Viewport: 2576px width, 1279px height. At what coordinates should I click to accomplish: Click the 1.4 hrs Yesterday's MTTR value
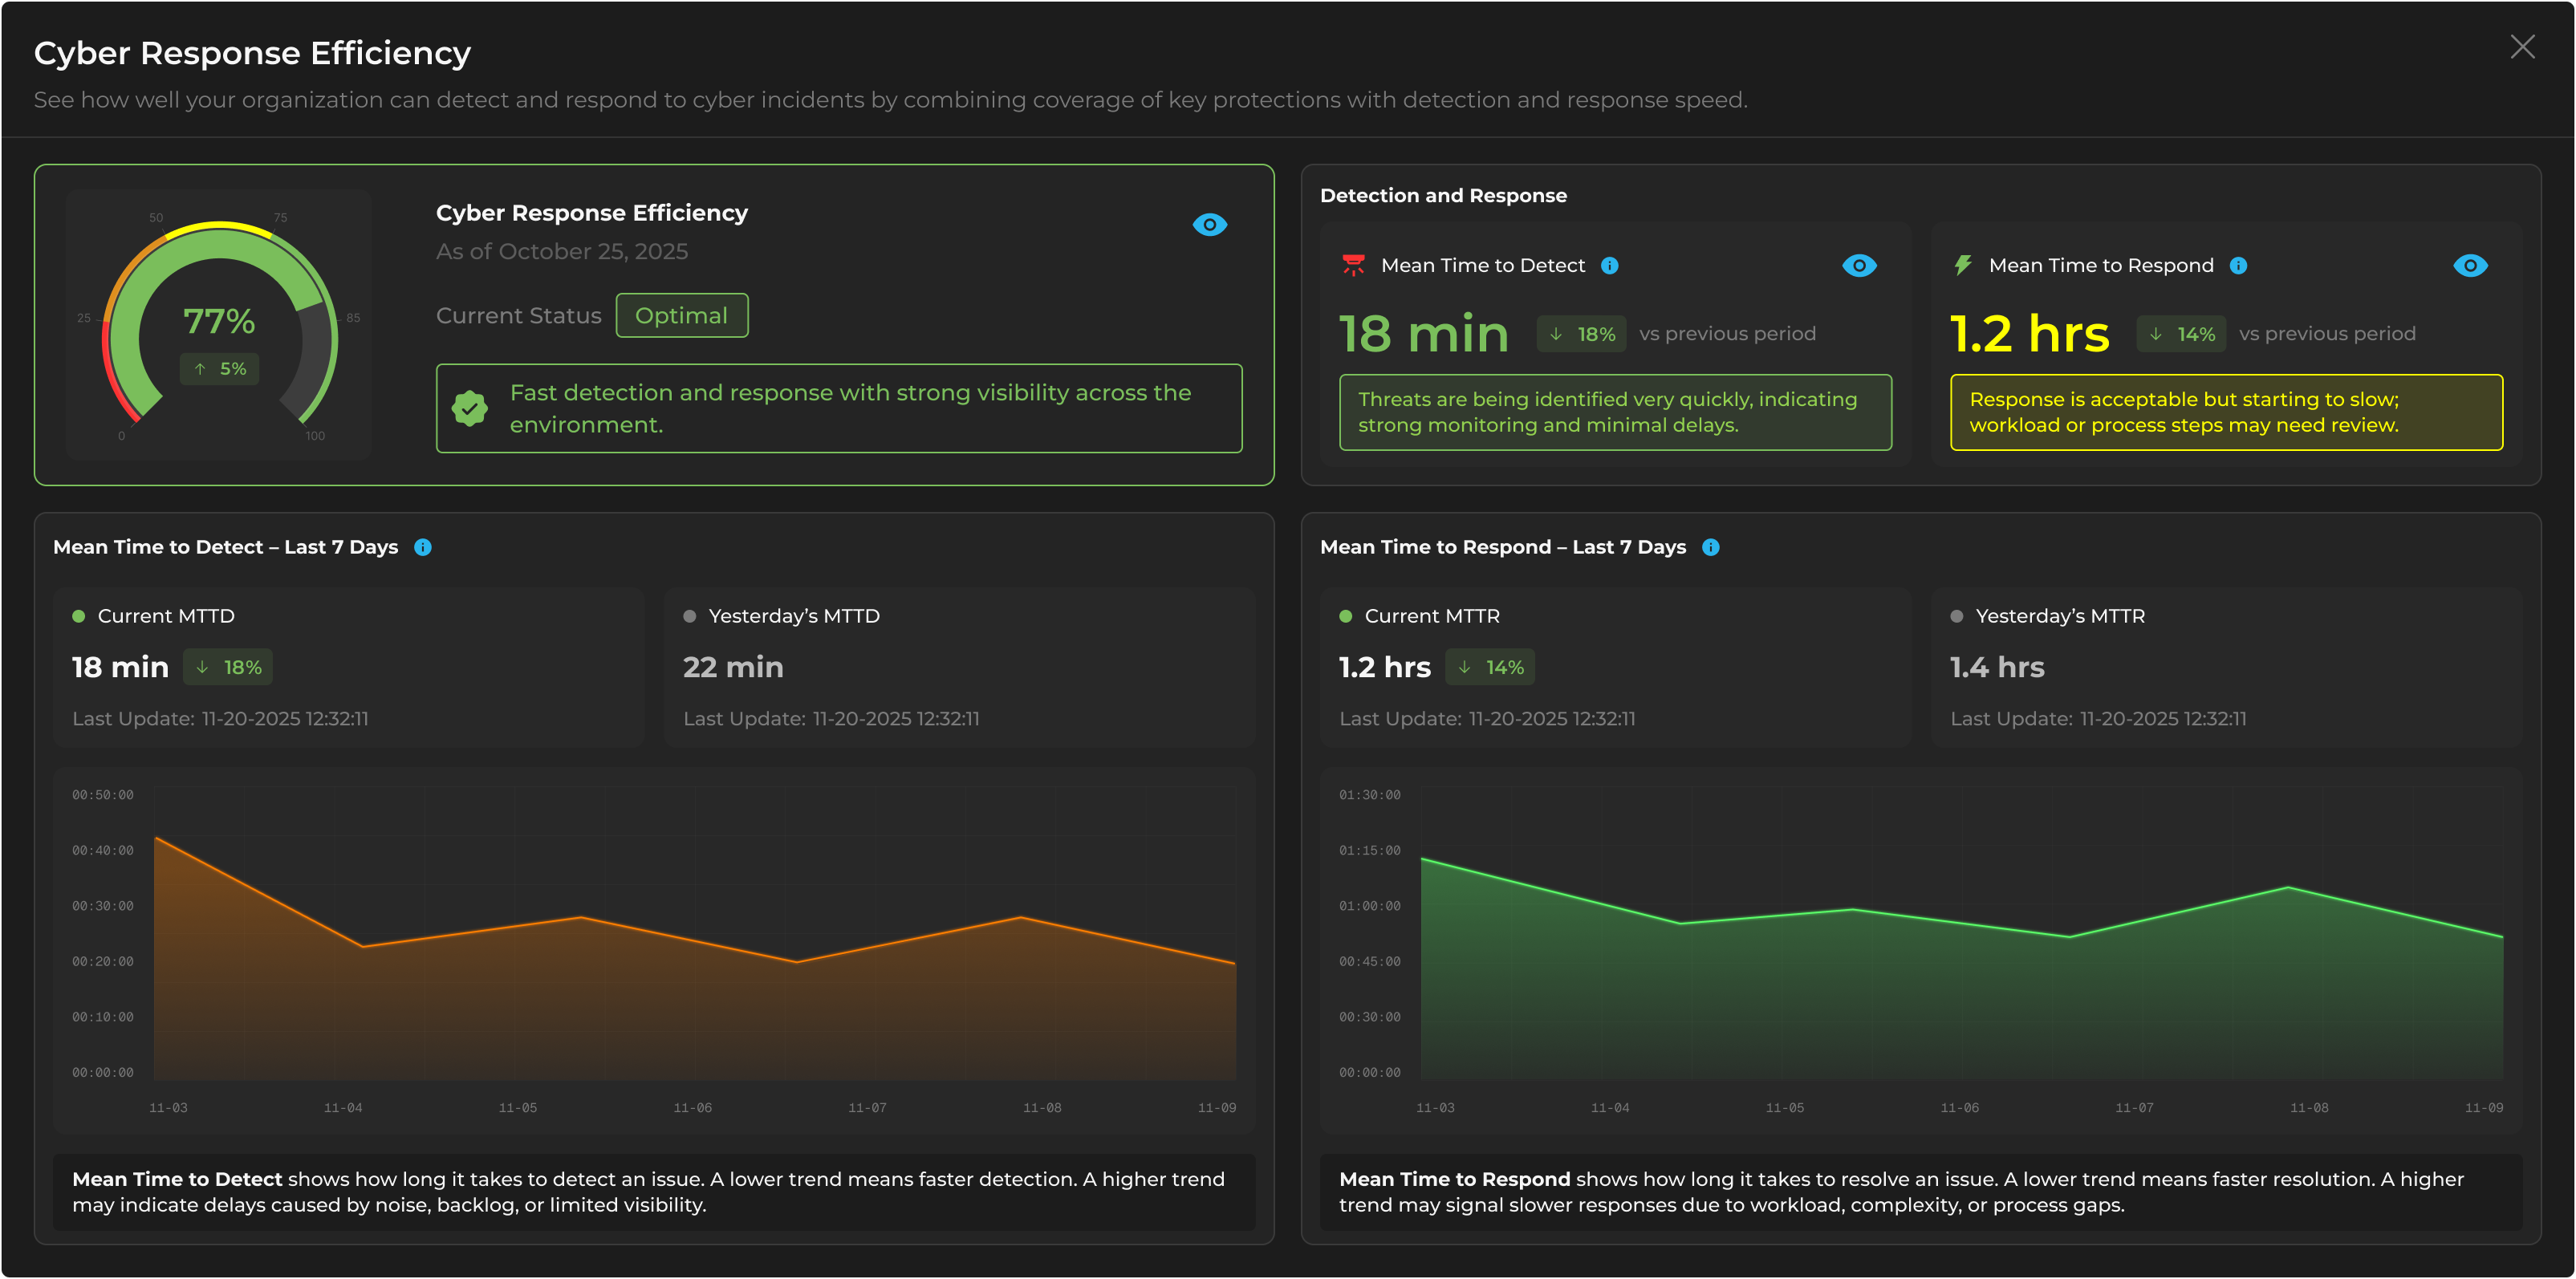click(1997, 667)
